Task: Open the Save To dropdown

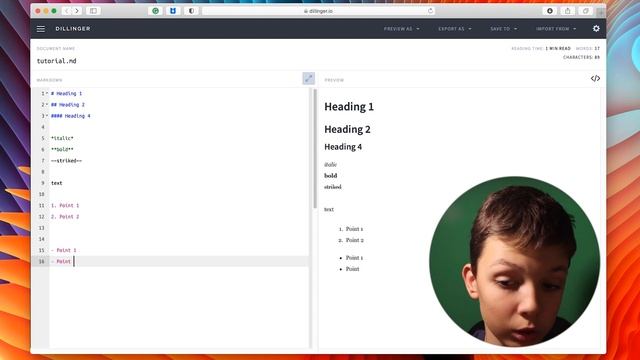Action: click(504, 29)
